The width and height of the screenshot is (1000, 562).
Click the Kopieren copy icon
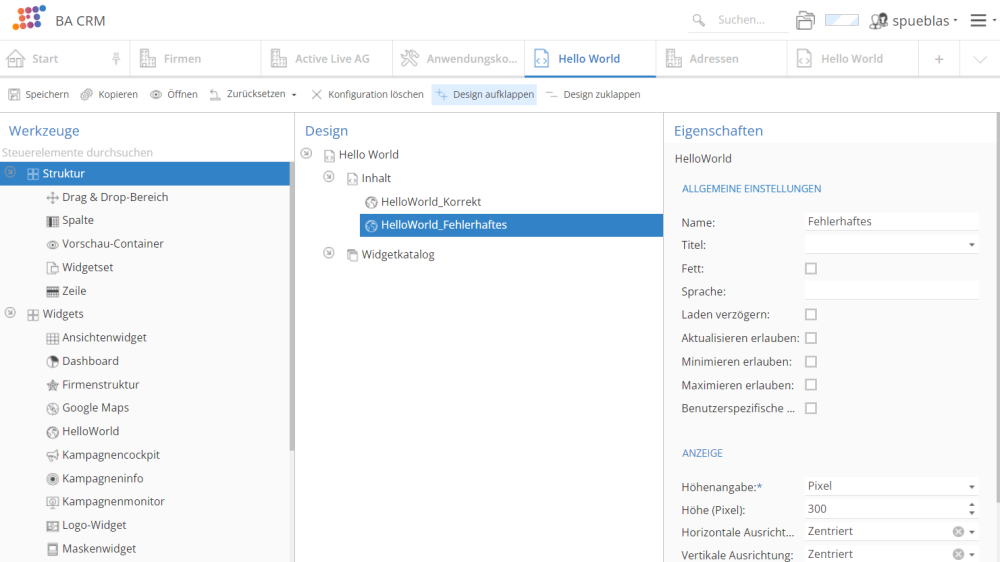coord(87,95)
